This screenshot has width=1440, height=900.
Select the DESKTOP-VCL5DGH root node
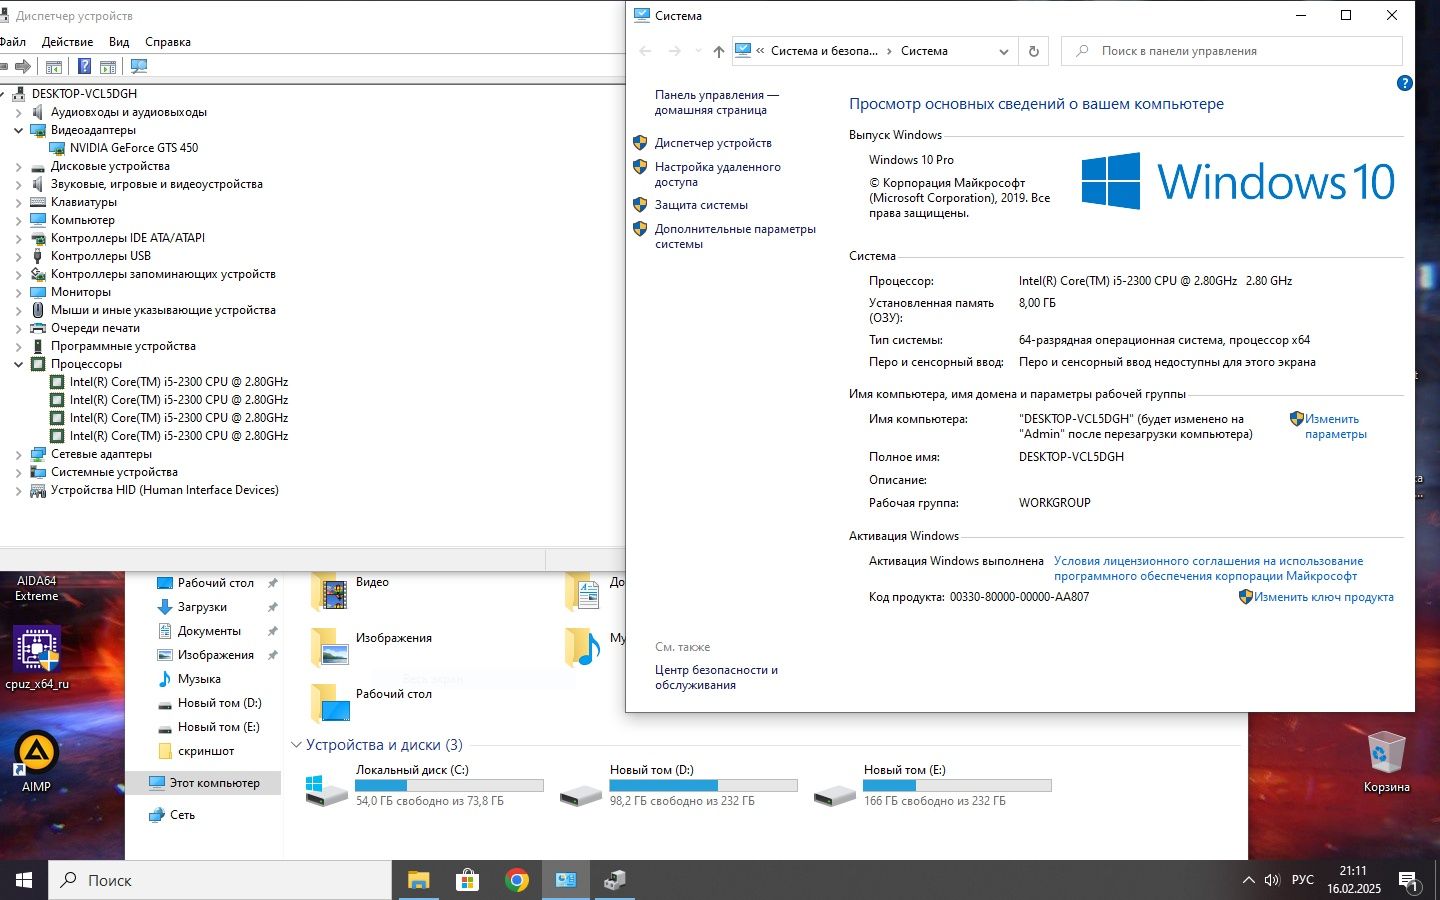click(84, 94)
